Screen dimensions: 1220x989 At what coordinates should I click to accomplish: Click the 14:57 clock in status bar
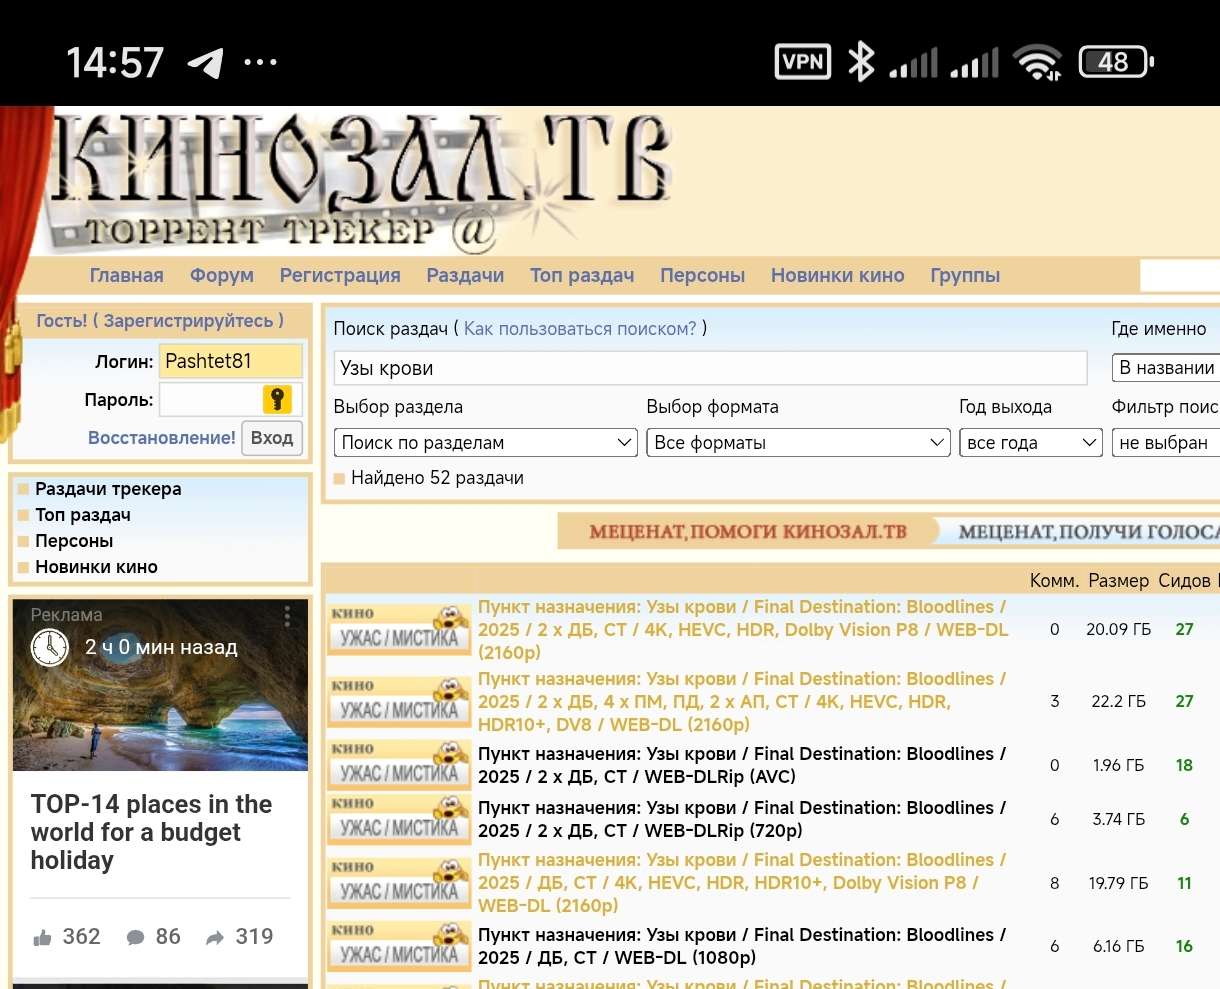pos(115,63)
